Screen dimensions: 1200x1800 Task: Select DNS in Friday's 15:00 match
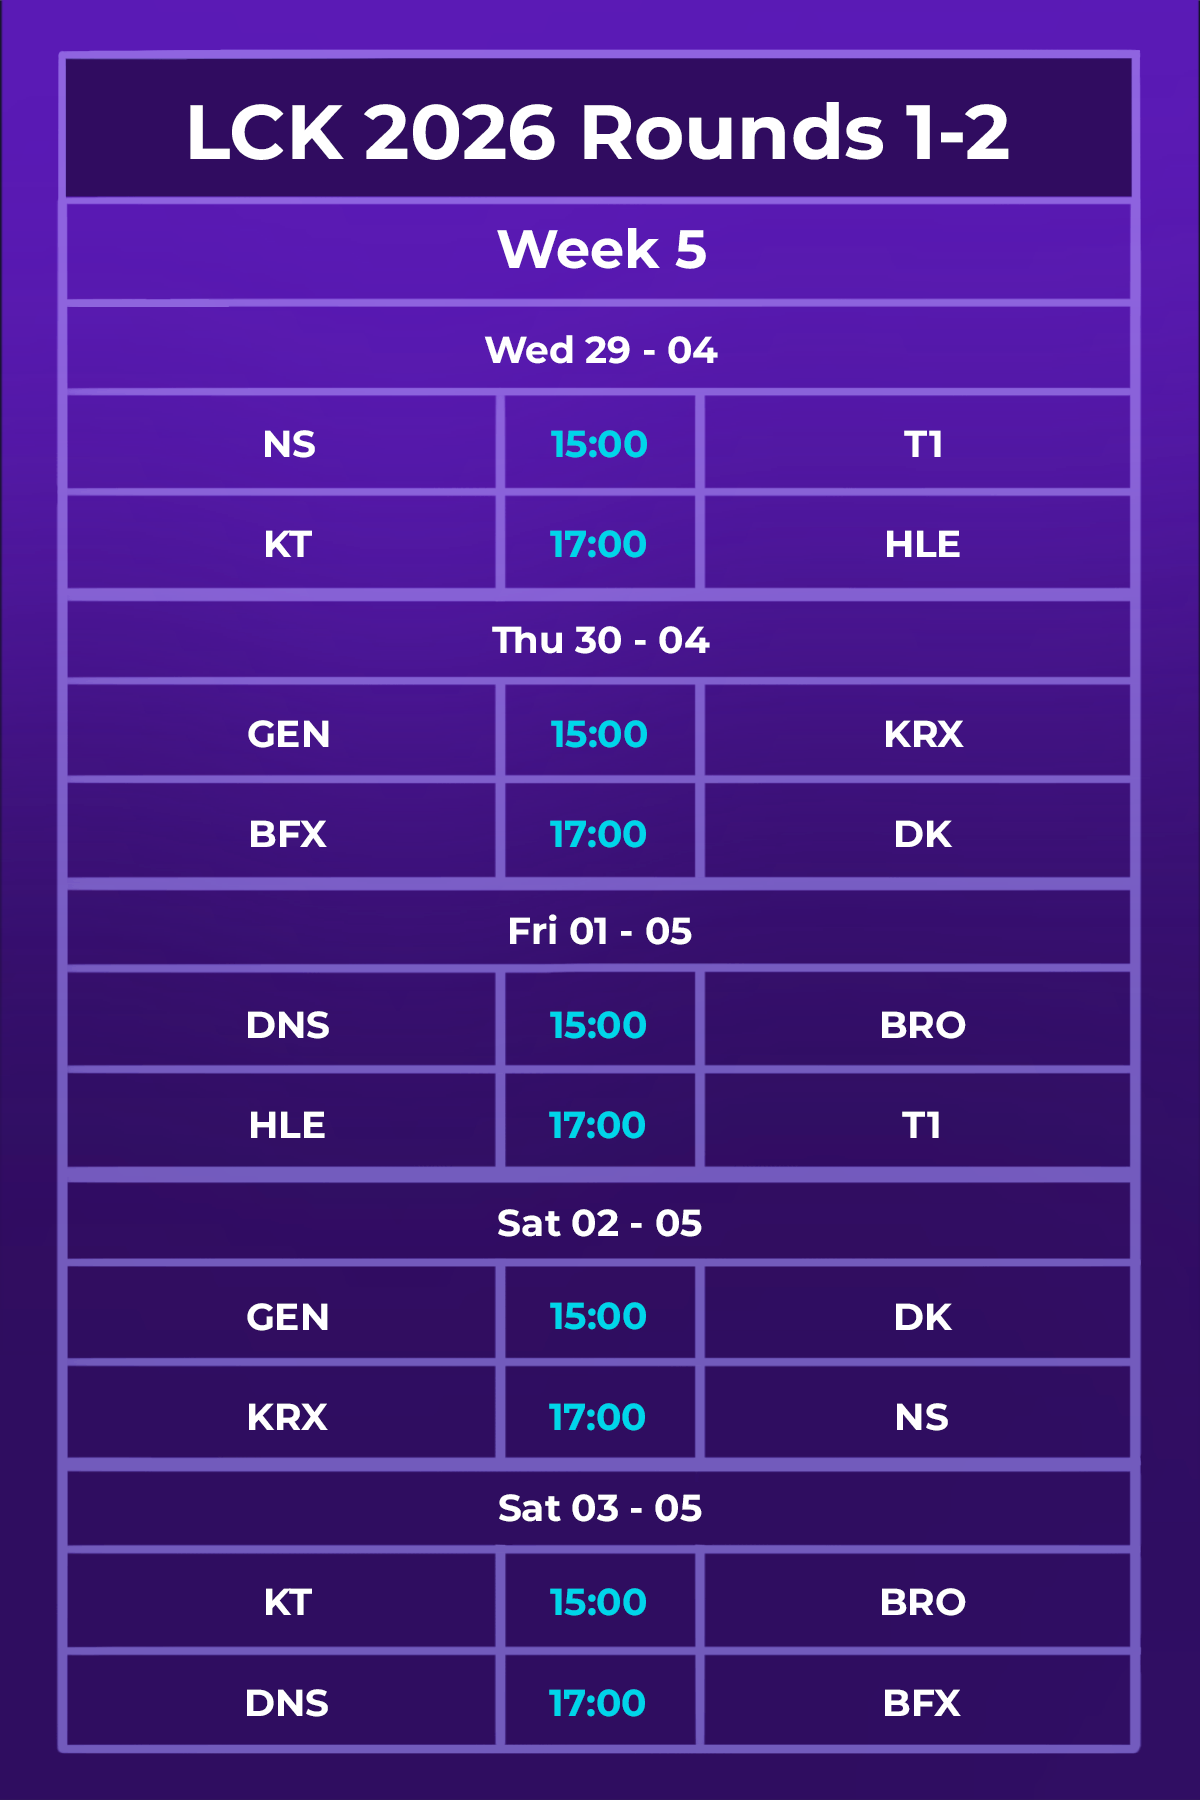[x=288, y=1026]
